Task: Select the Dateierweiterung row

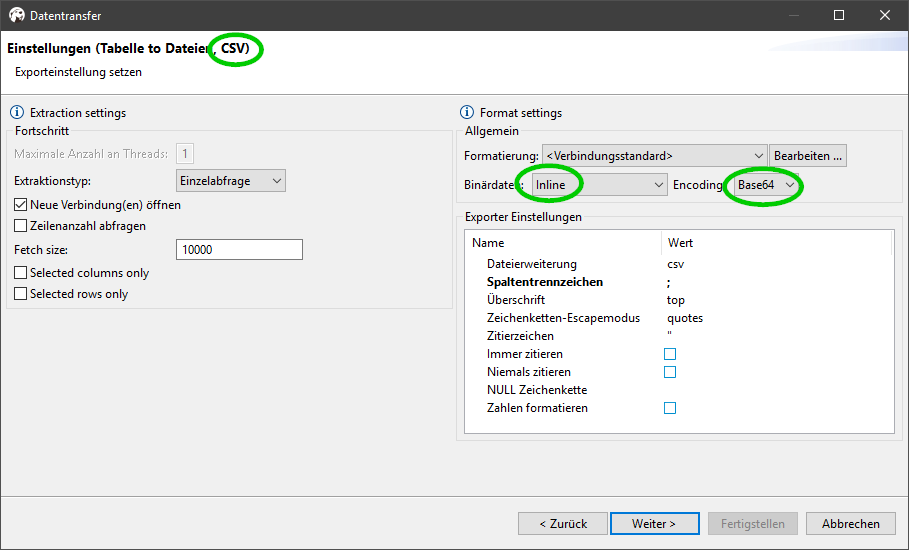Action: click(x=678, y=264)
